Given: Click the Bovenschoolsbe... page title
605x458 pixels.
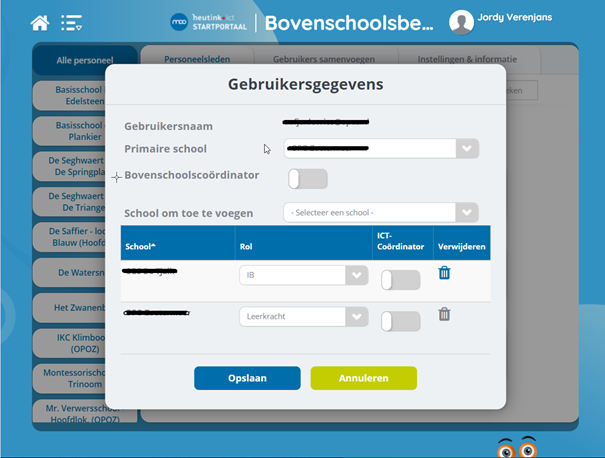Looking at the screenshot, I should (x=349, y=23).
